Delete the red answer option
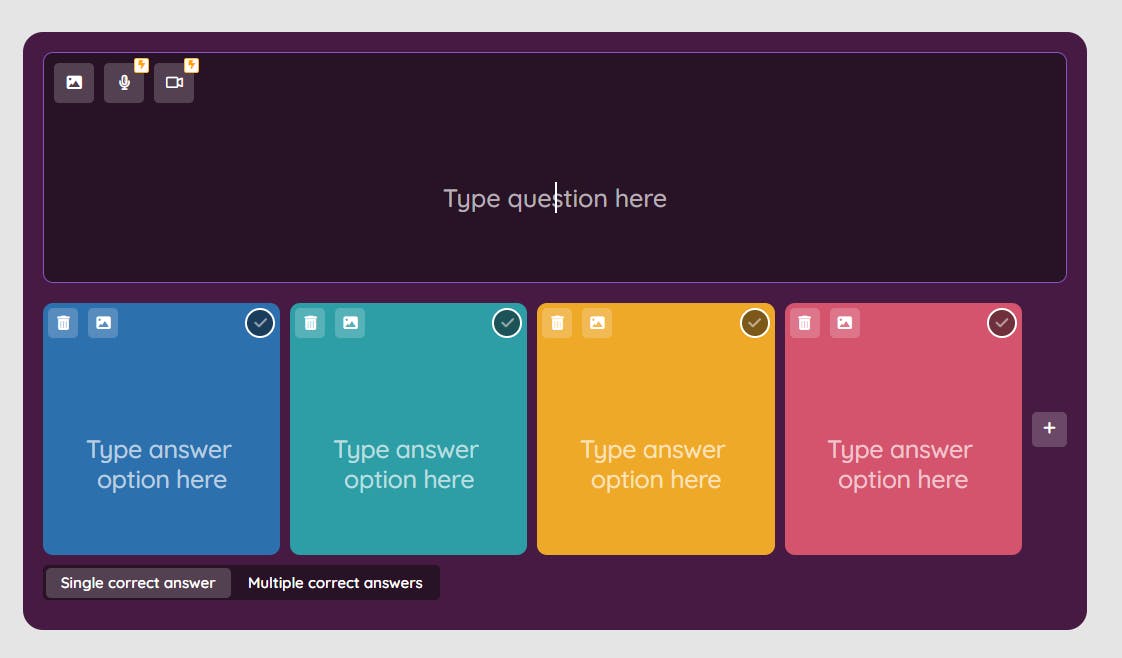The image size is (1122, 658). coord(804,323)
